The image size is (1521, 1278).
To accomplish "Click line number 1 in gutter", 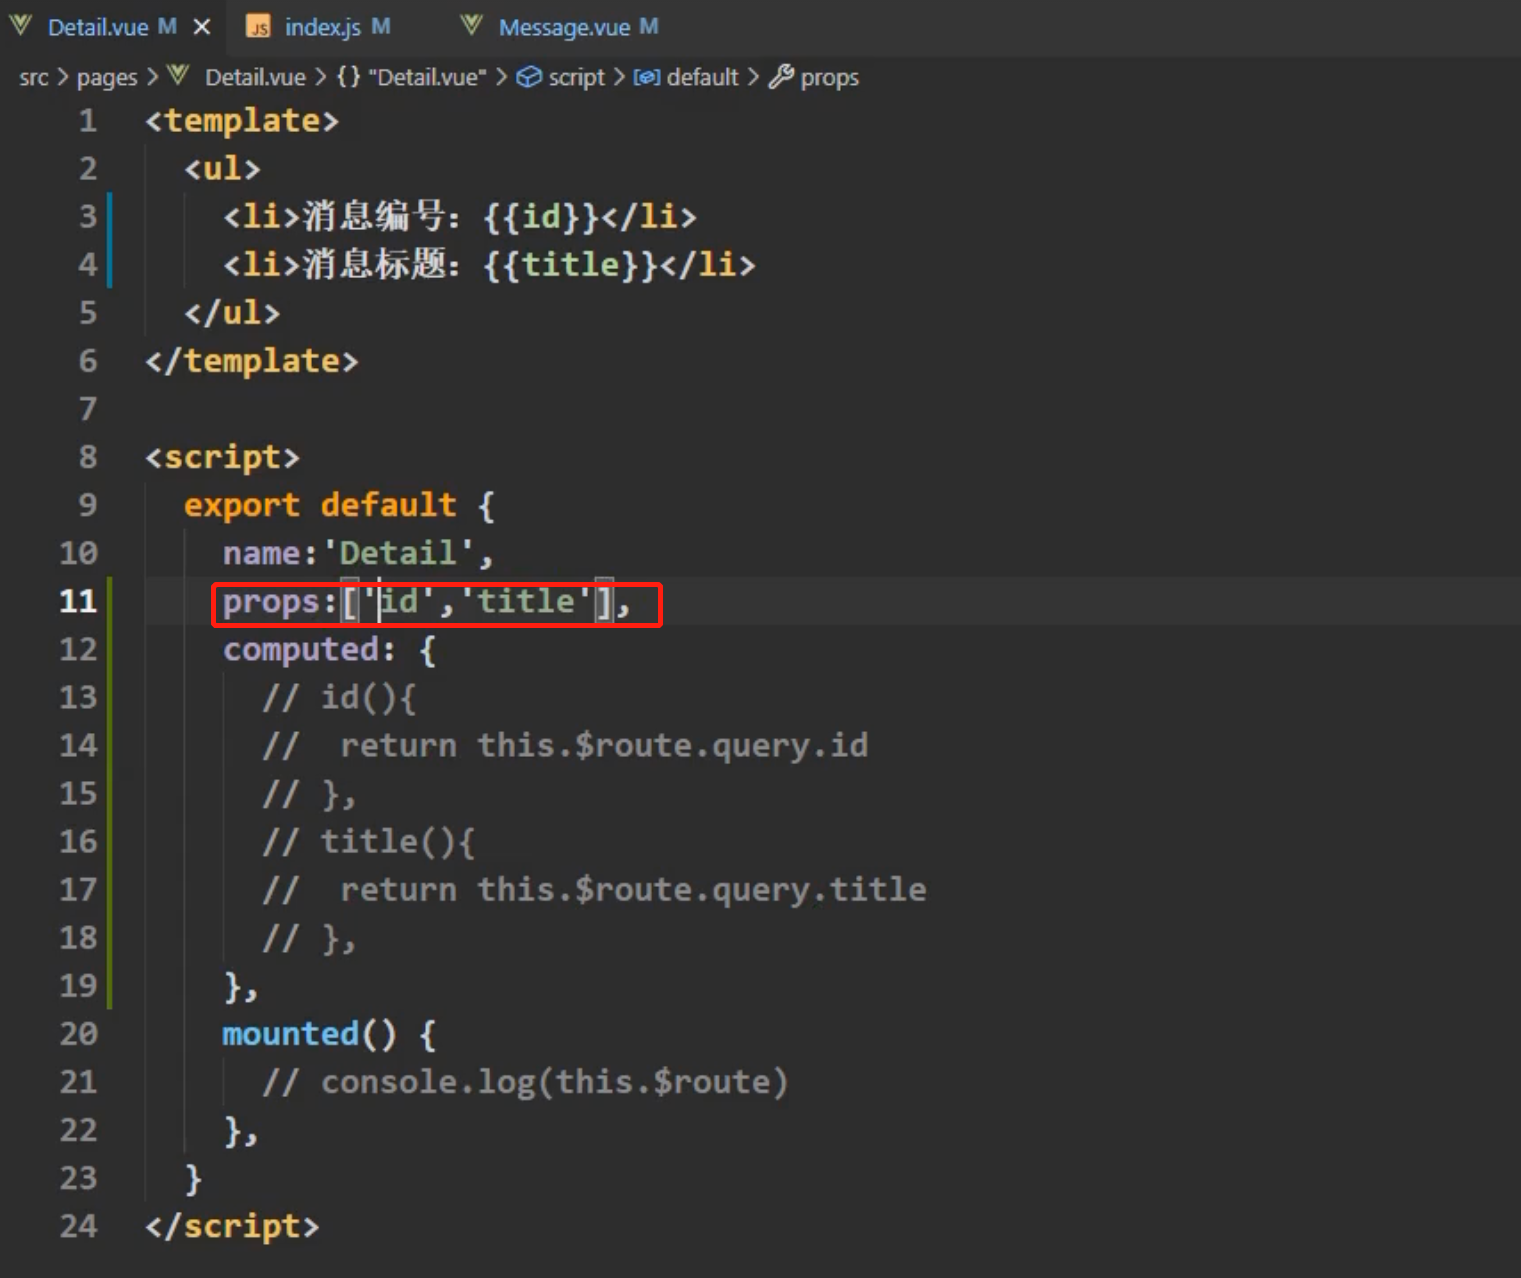I will [x=88, y=121].
